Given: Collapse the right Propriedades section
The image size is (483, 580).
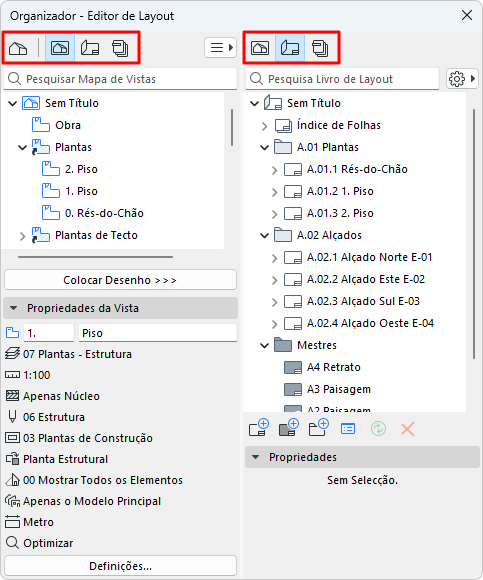Looking at the screenshot, I should coord(255,457).
